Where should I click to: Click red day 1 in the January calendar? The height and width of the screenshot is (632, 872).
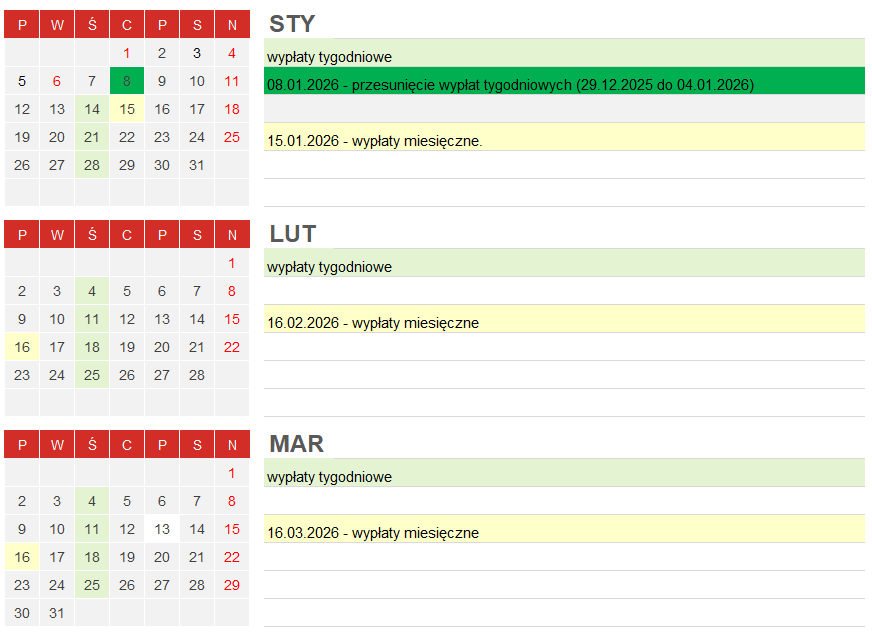127,53
